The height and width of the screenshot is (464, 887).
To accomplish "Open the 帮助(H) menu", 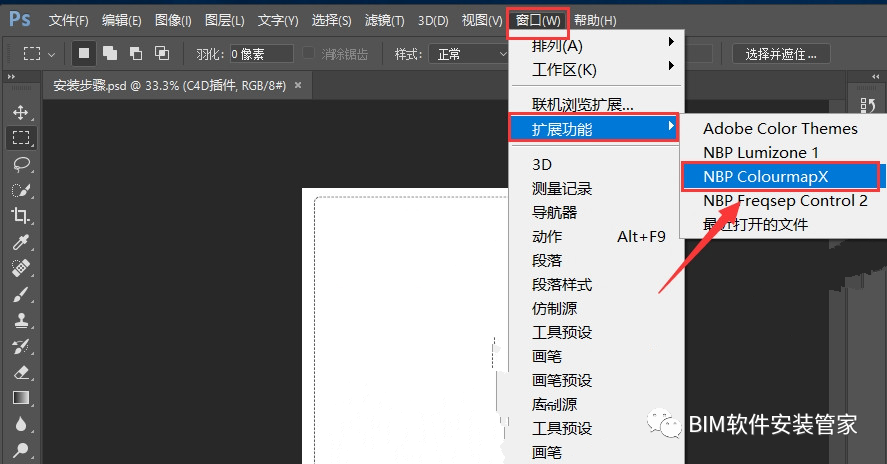I will [x=595, y=21].
